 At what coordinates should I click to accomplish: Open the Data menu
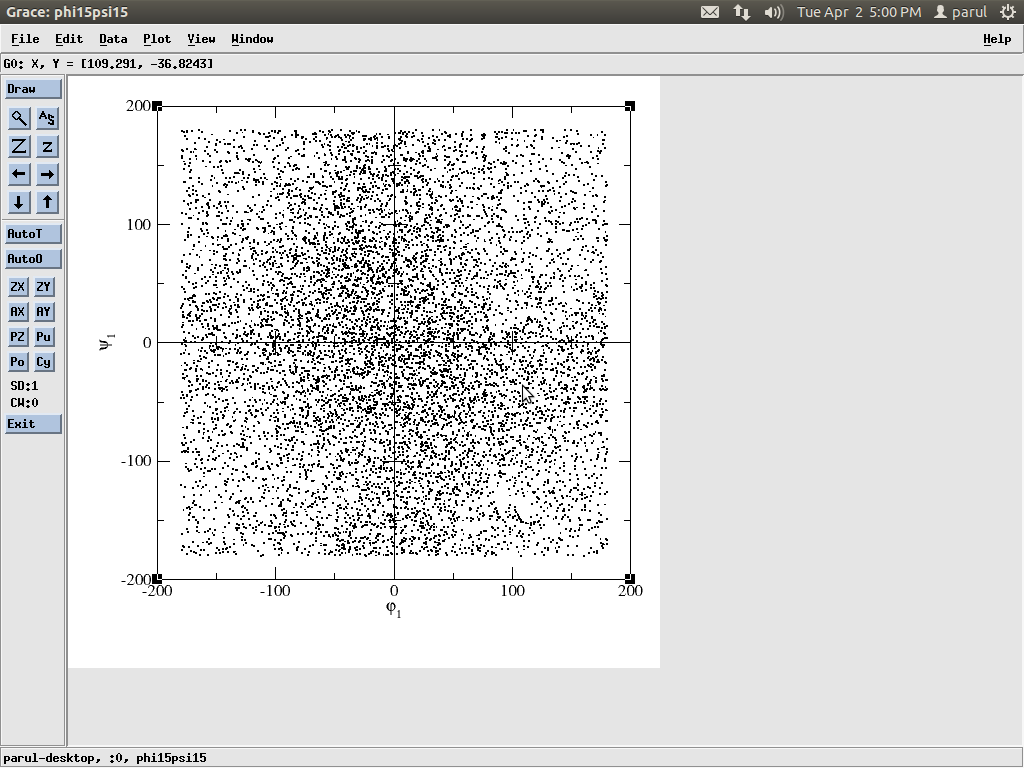point(113,39)
